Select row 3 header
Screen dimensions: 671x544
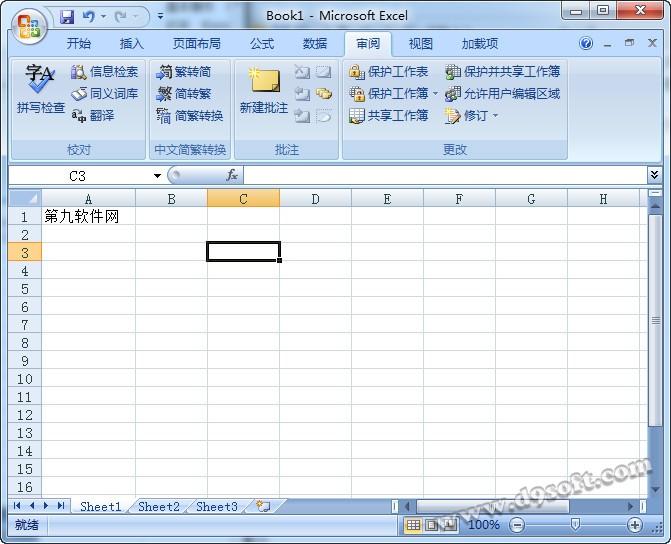25,253
